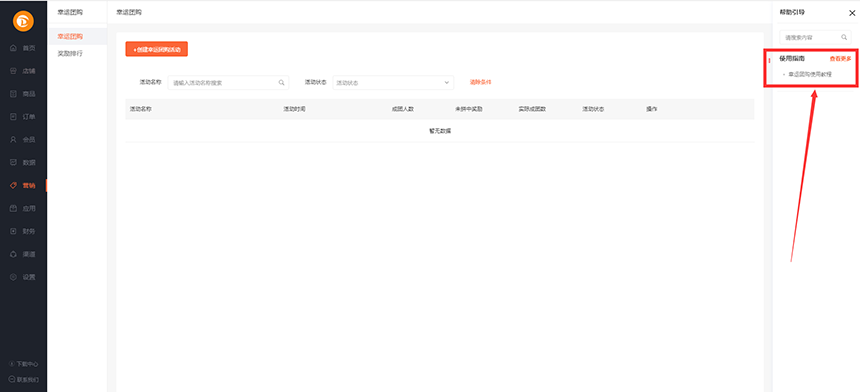The height and width of the screenshot is (392, 860).
Task: Click 幸运团购 heading above submenu
Action: coord(70,12)
